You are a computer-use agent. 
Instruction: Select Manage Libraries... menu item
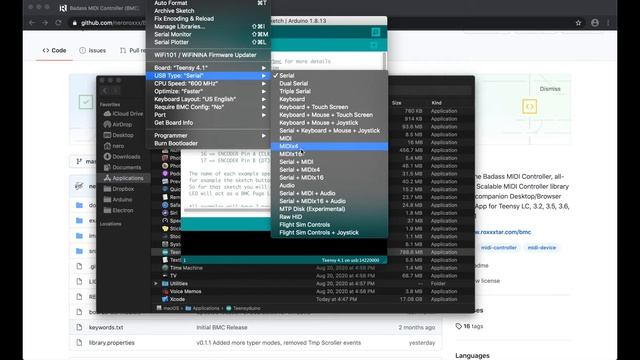pyautogui.click(x=208, y=27)
